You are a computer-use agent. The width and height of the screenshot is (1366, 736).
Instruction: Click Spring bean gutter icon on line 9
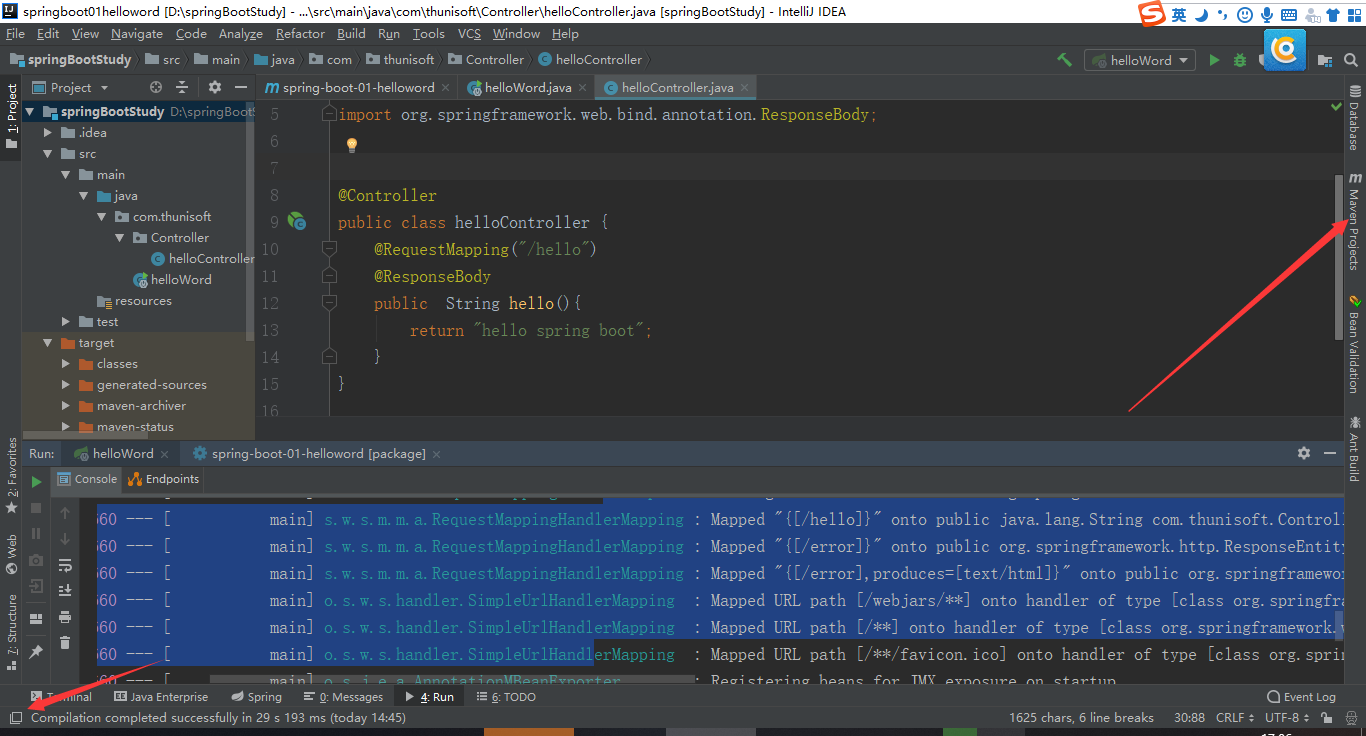coord(296,221)
